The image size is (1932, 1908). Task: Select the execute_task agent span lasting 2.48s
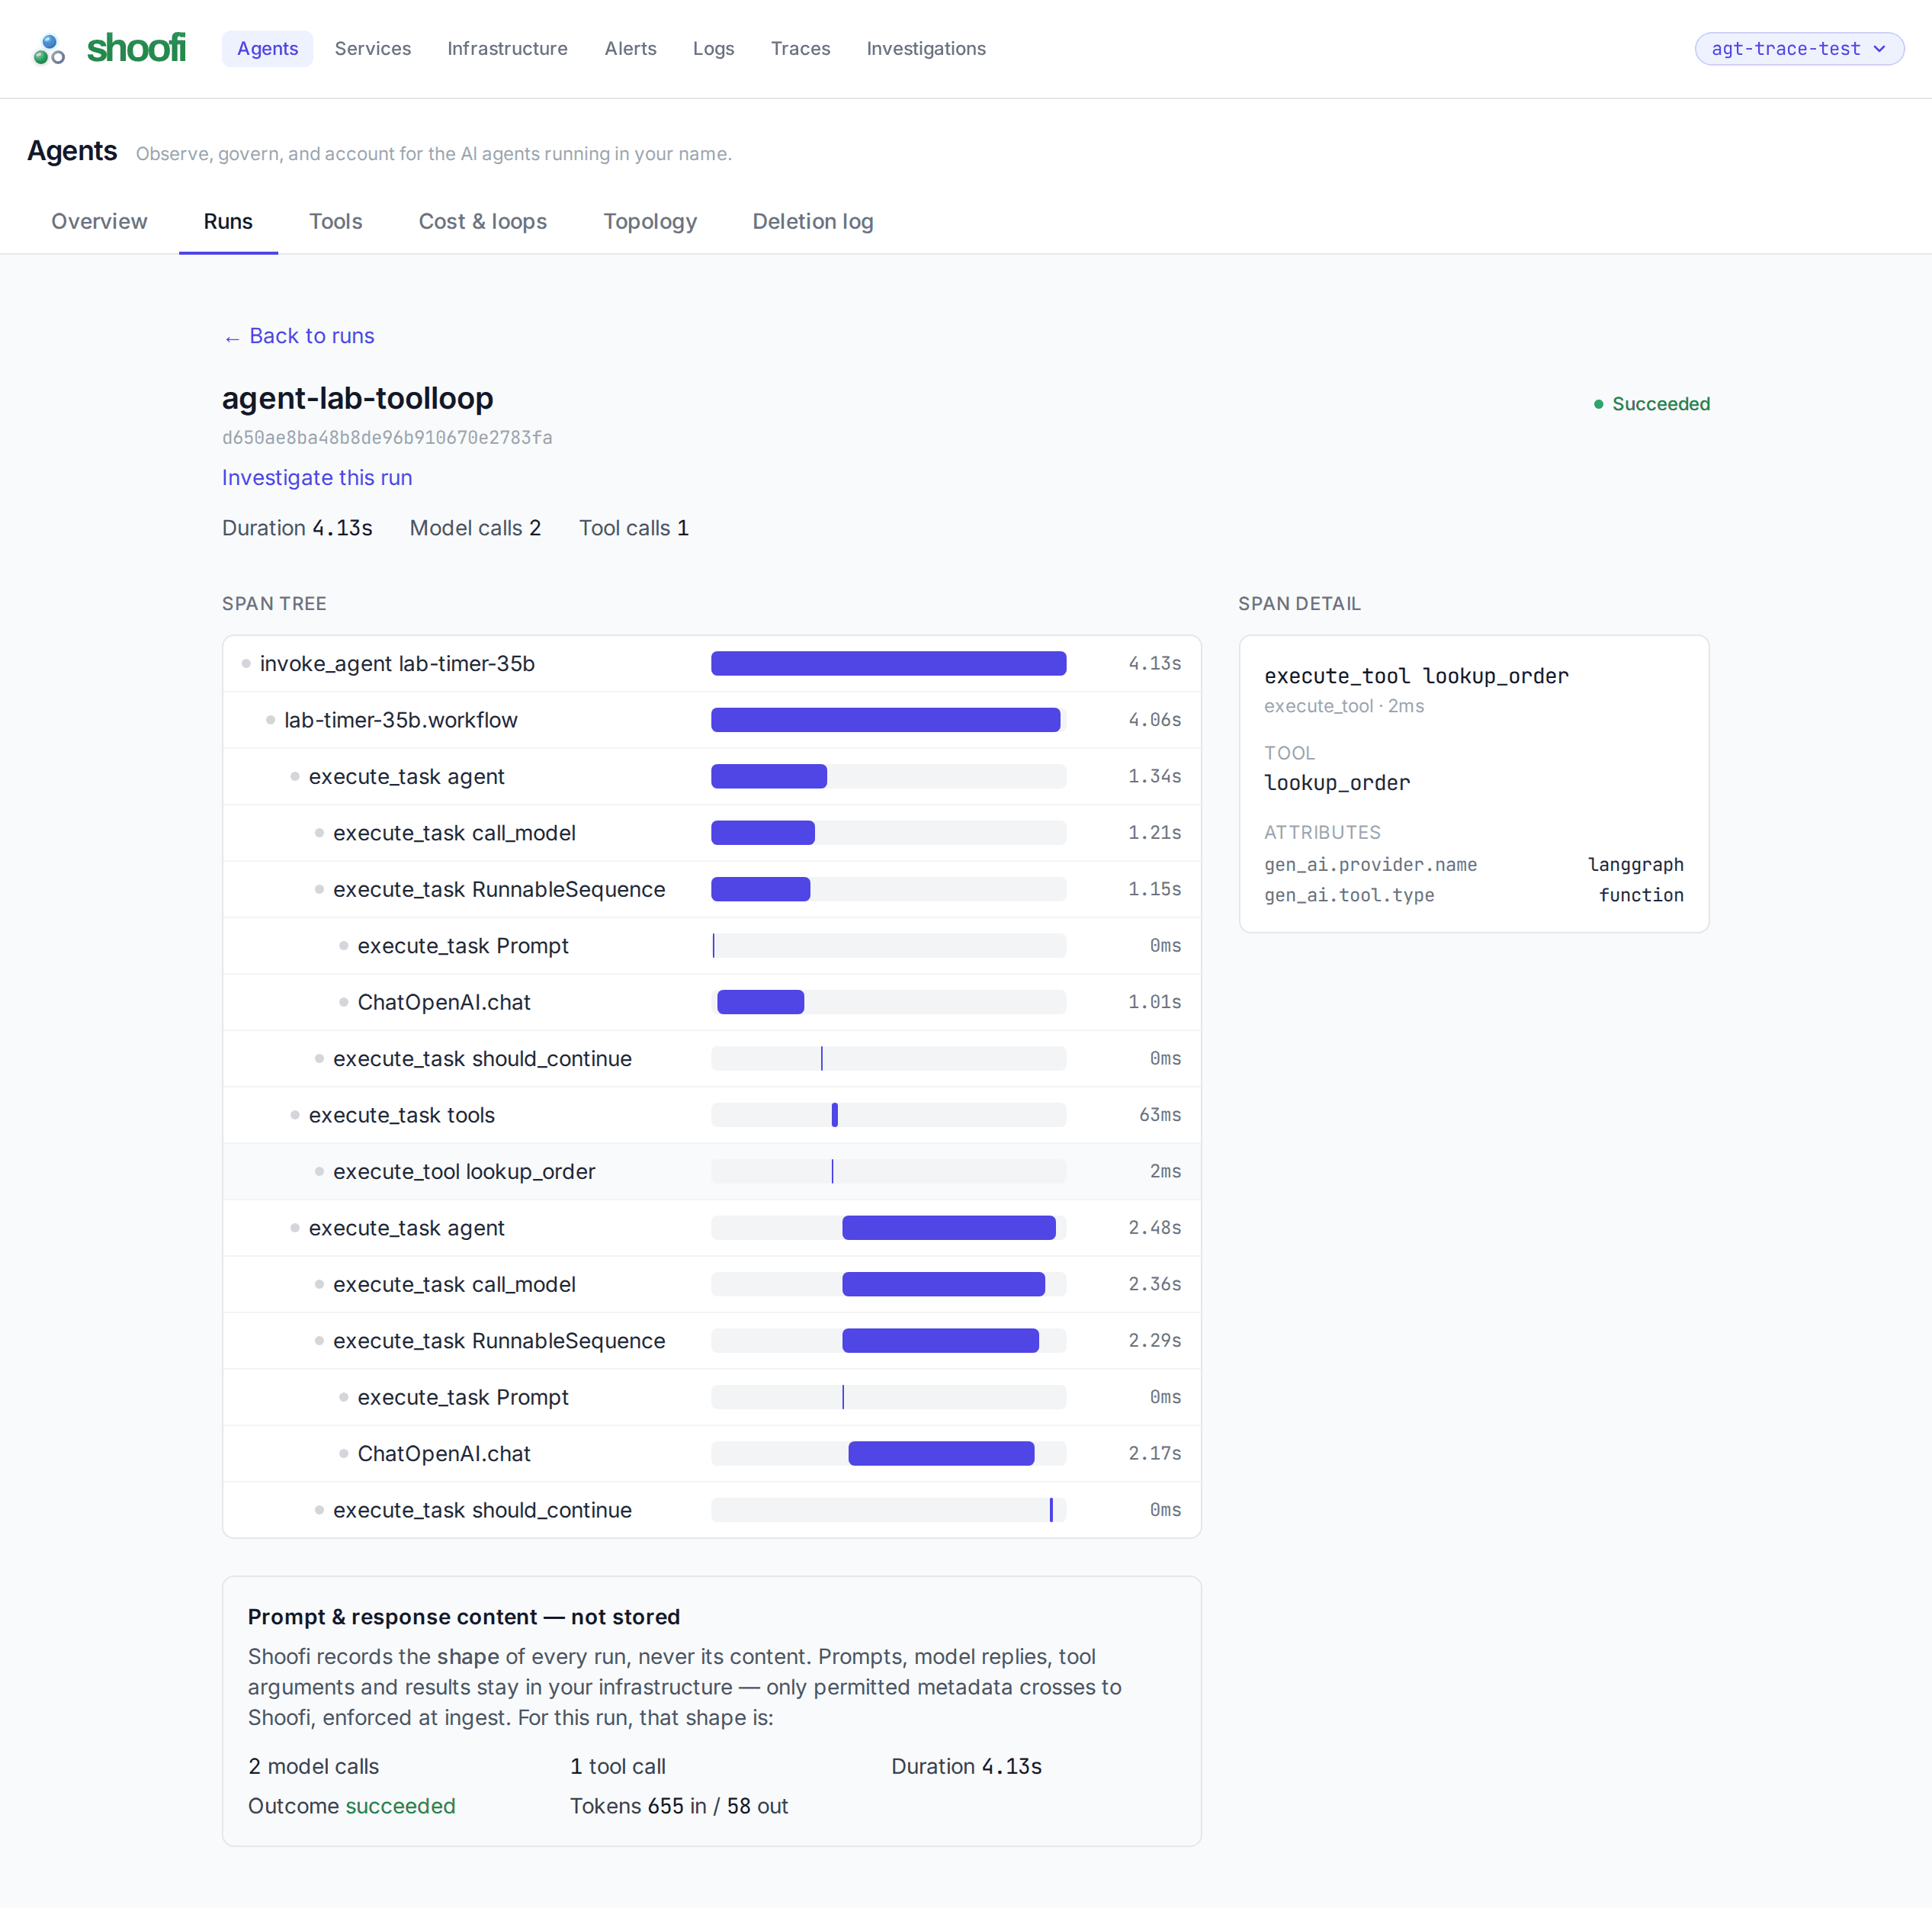[x=711, y=1228]
